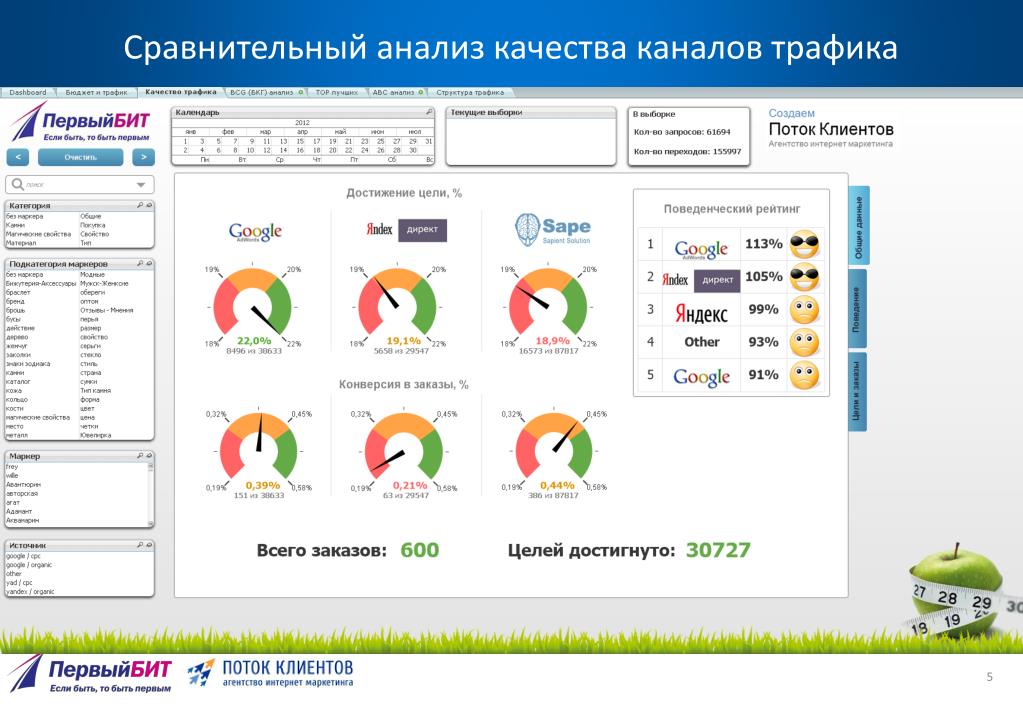Image resolution: width=1023 pixels, height=708 pixels.
Task: Select month 'мар' in Календарь
Action: (x=265, y=131)
